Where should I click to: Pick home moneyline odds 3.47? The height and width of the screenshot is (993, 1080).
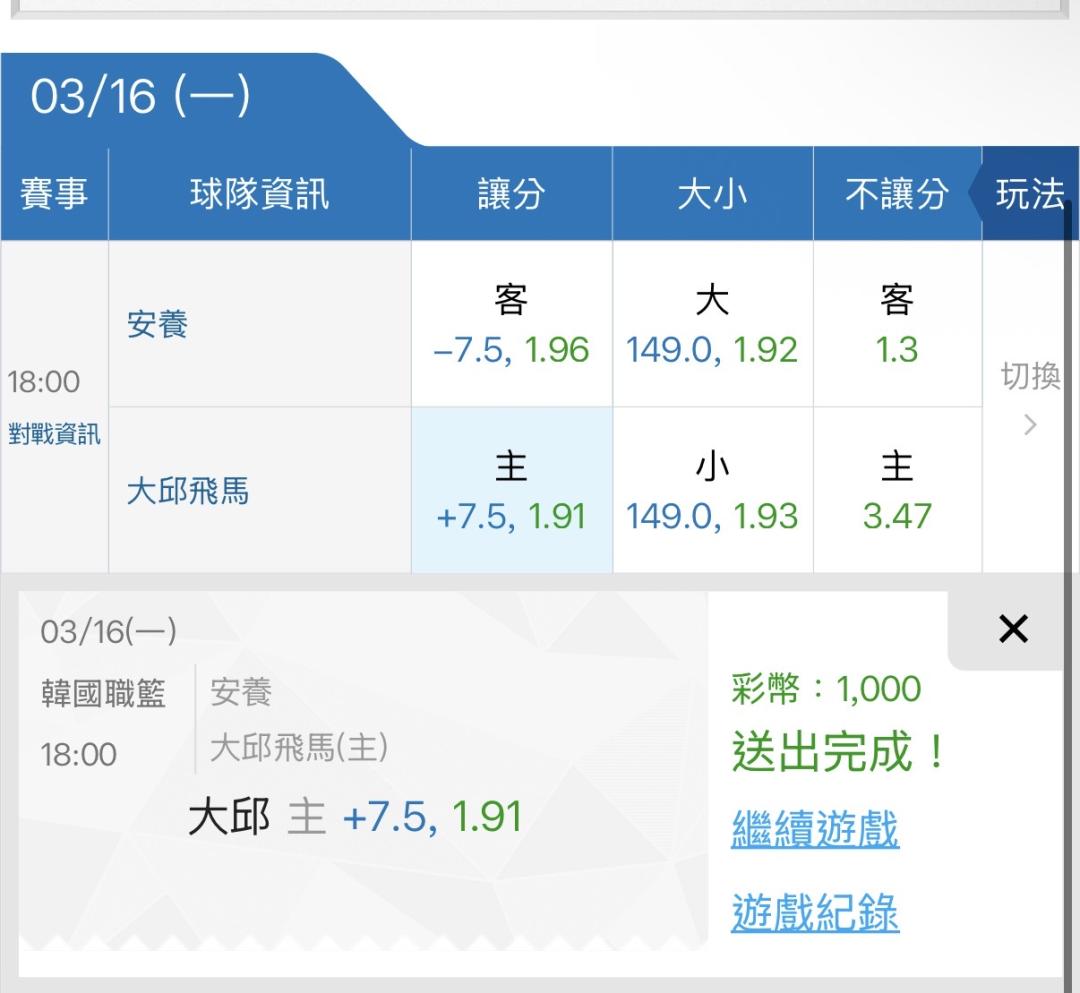pyautogui.click(x=897, y=491)
